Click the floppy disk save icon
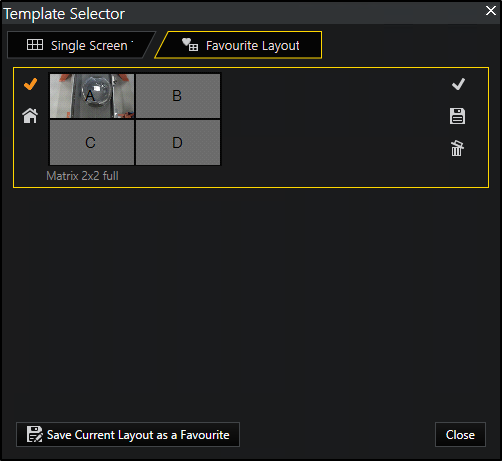The width and height of the screenshot is (502, 461). (457, 116)
